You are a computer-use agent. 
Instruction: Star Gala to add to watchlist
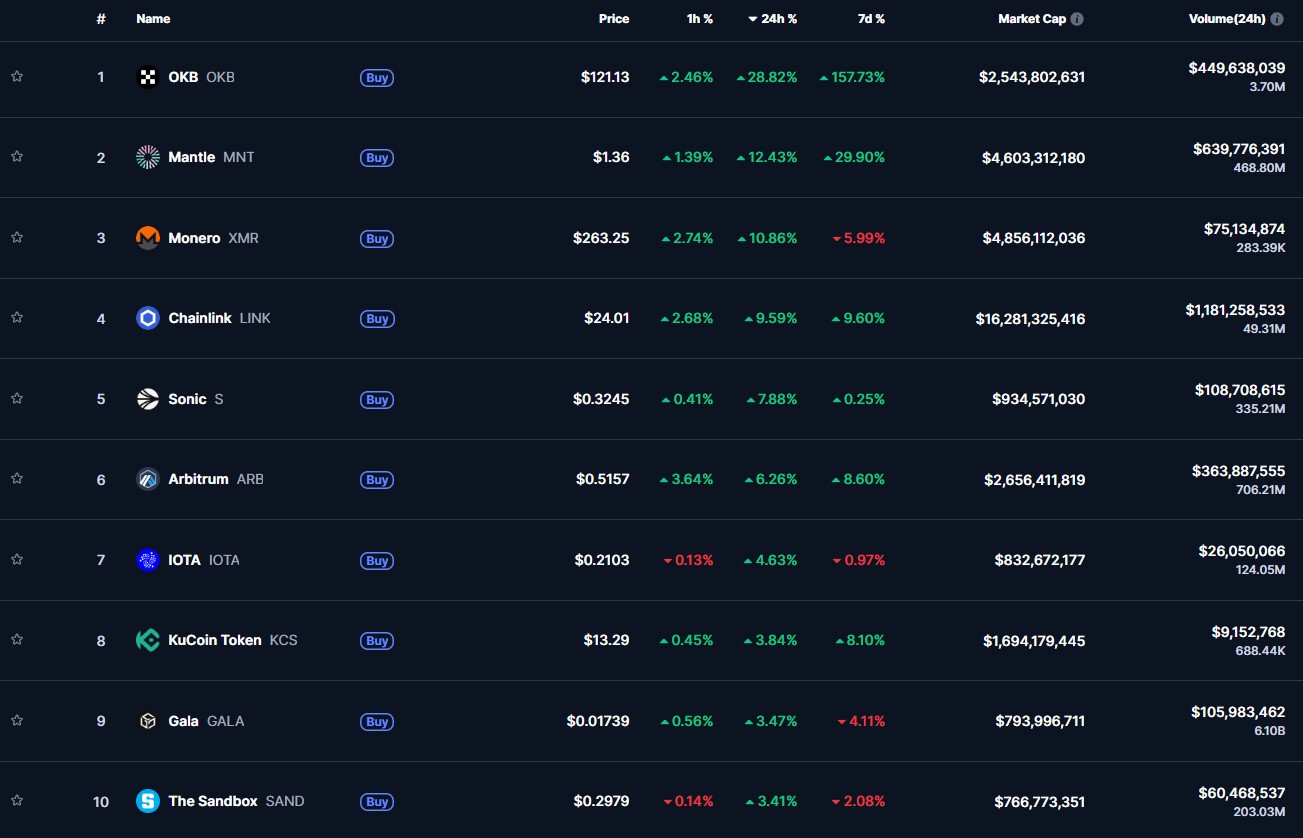click(17, 720)
